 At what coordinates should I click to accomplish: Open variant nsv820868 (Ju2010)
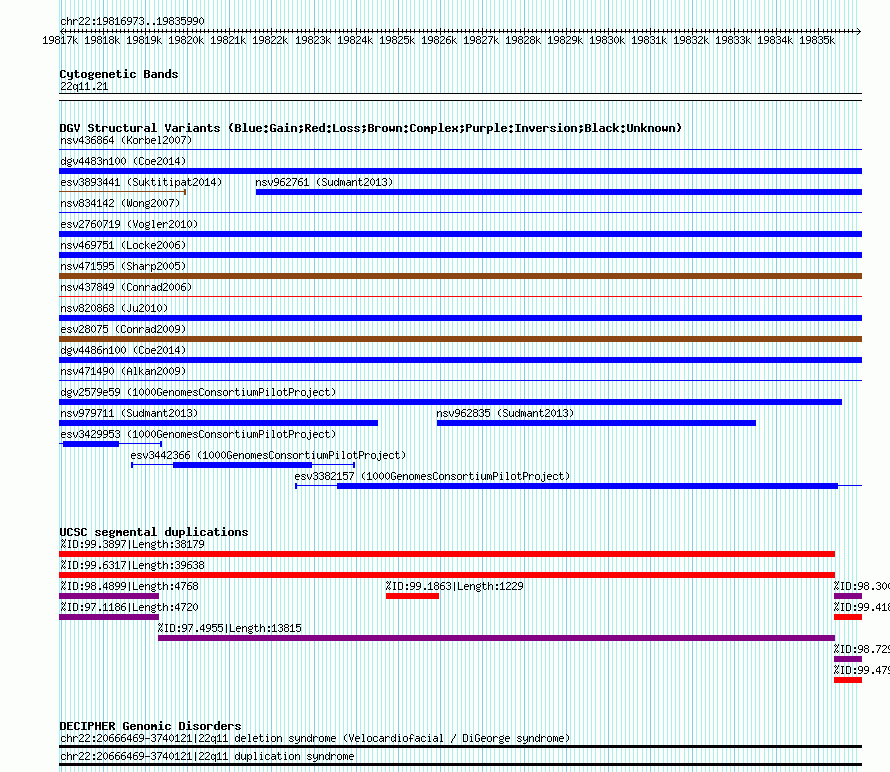point(114,308)
